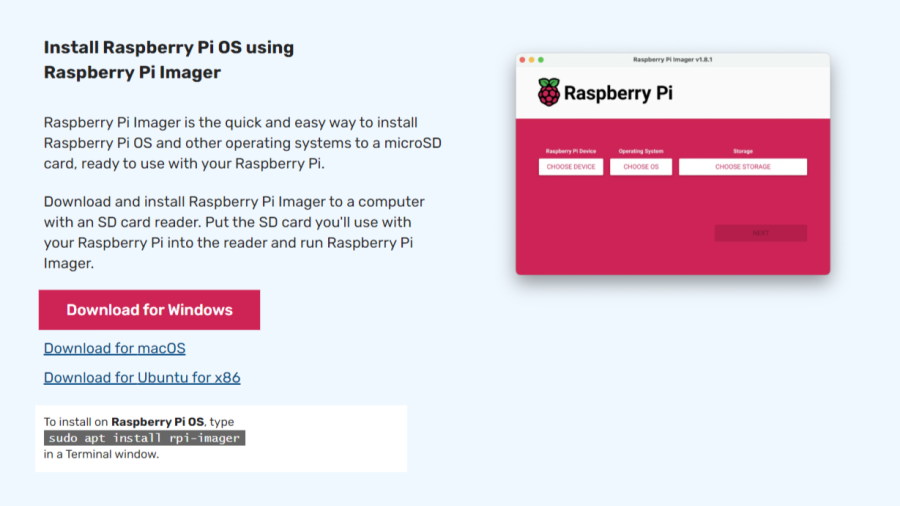The image size is (900, 506).
Task: Expand the CHOOSE STORAGE selector
Action: [742, 167]
